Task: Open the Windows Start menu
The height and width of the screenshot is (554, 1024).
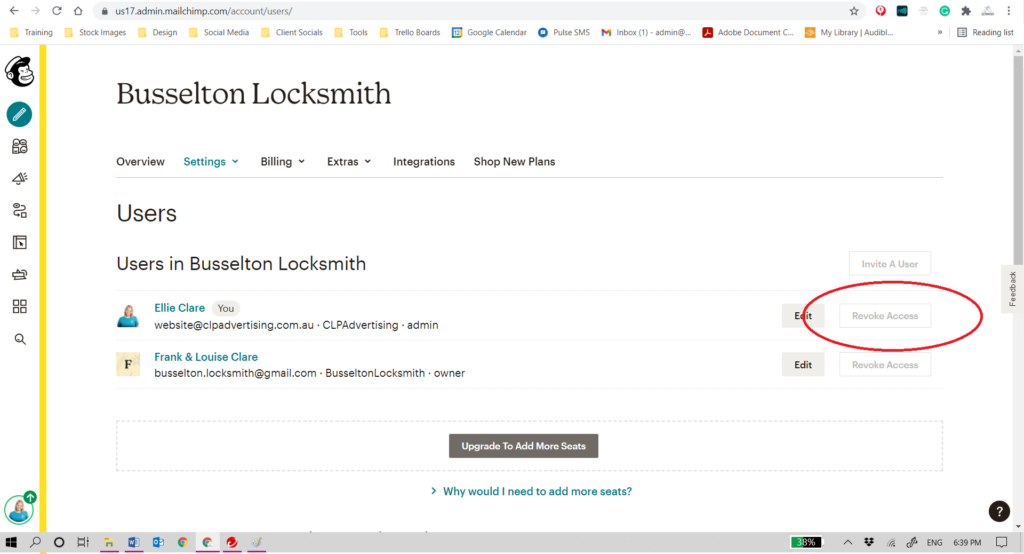Action: pos(11,542)
